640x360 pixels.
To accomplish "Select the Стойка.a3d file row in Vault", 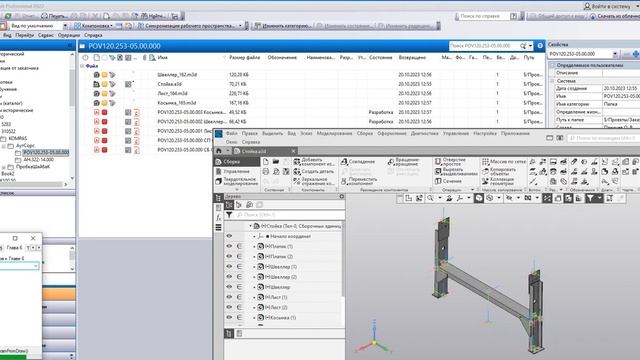I will coord(311,84).
